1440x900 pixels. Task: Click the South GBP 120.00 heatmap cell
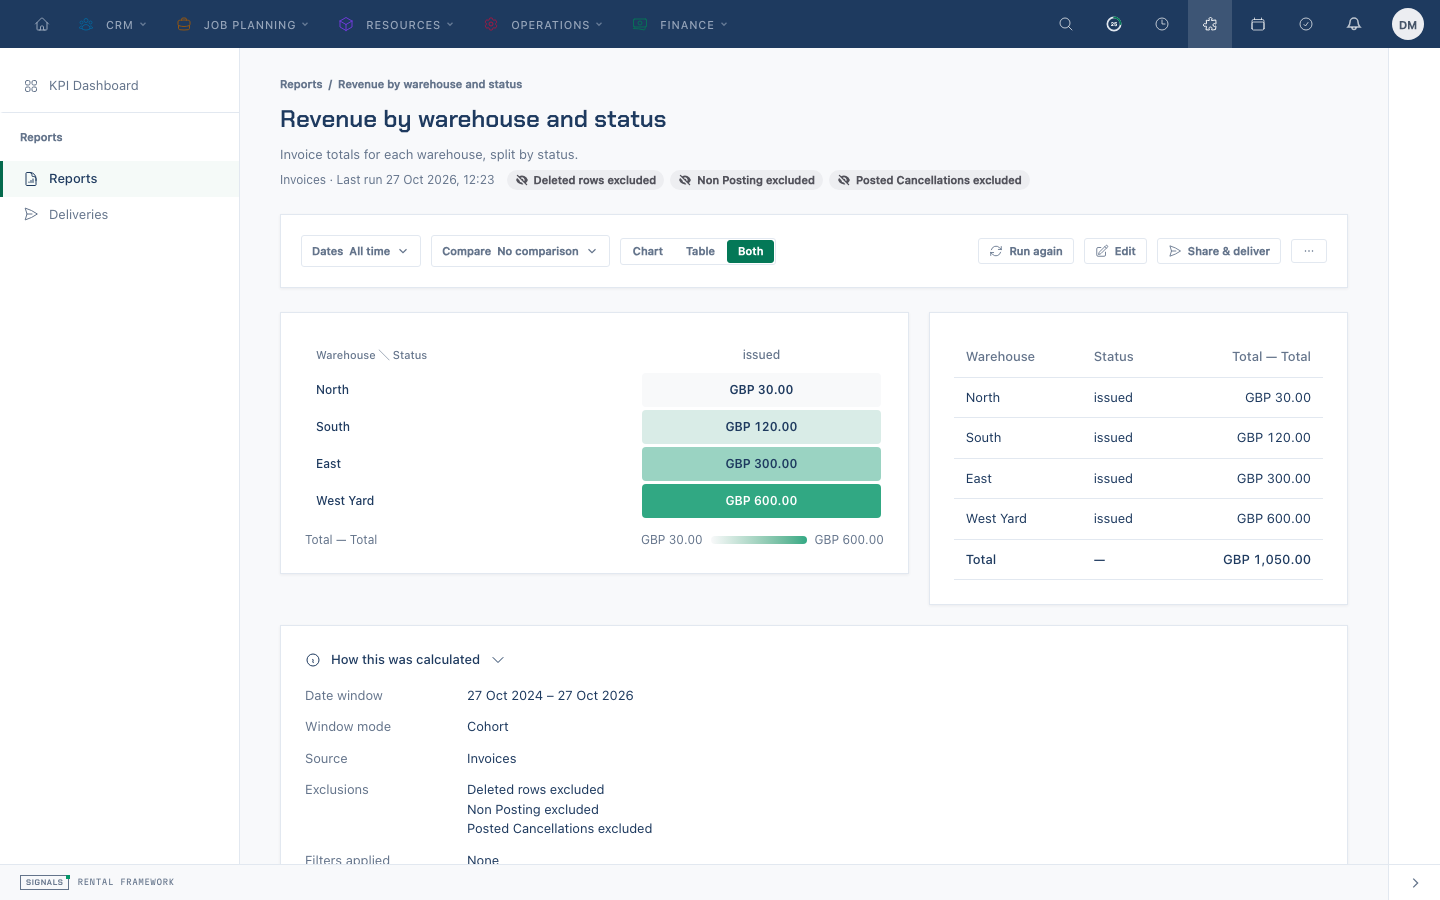[761, 427]
